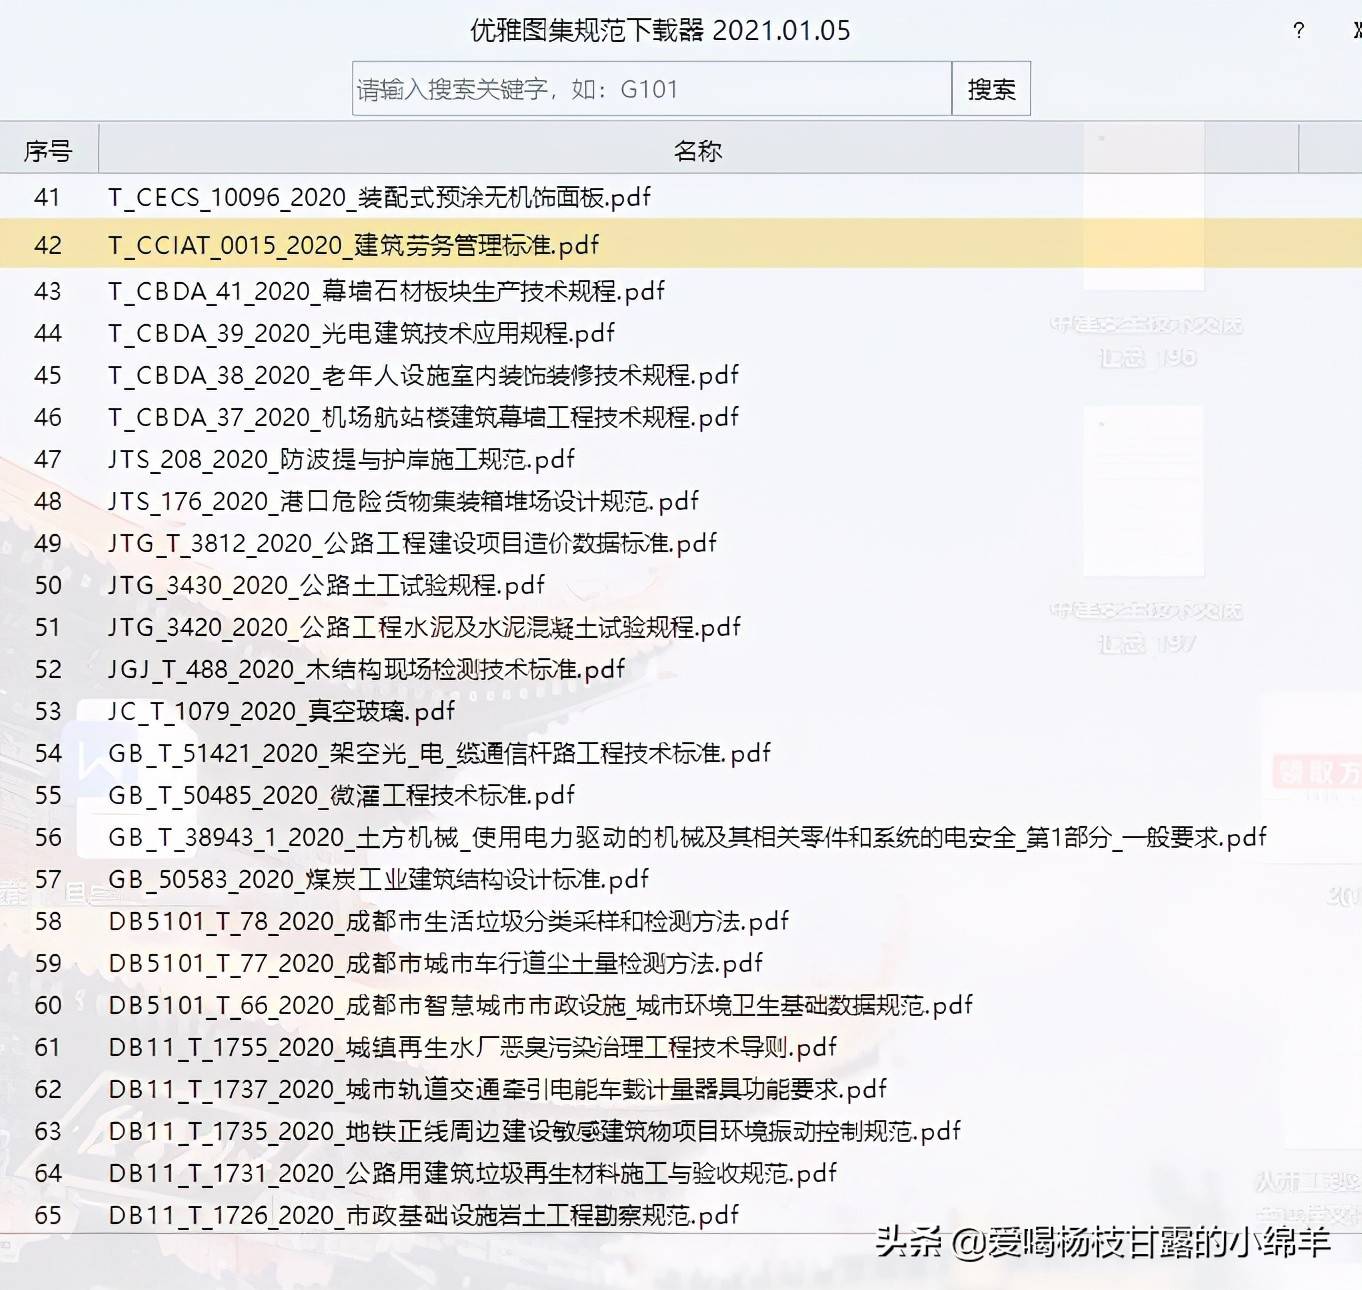Open the help question mark icon
The height and width of the screenshot is (1290, 1362).
pyautogui.click(x=1298, y=30)
